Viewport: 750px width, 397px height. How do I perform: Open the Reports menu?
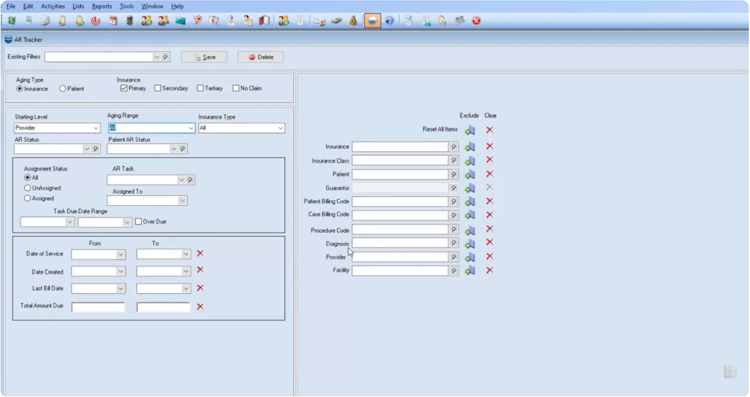101,6
